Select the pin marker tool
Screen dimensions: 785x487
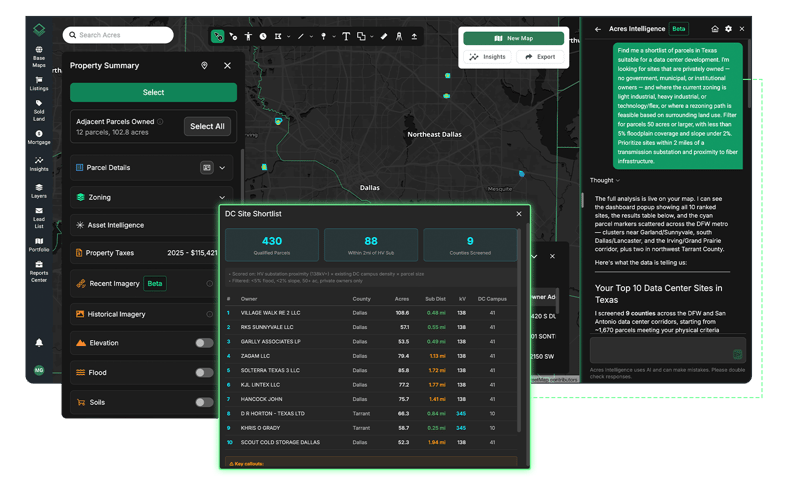(323, 36)
